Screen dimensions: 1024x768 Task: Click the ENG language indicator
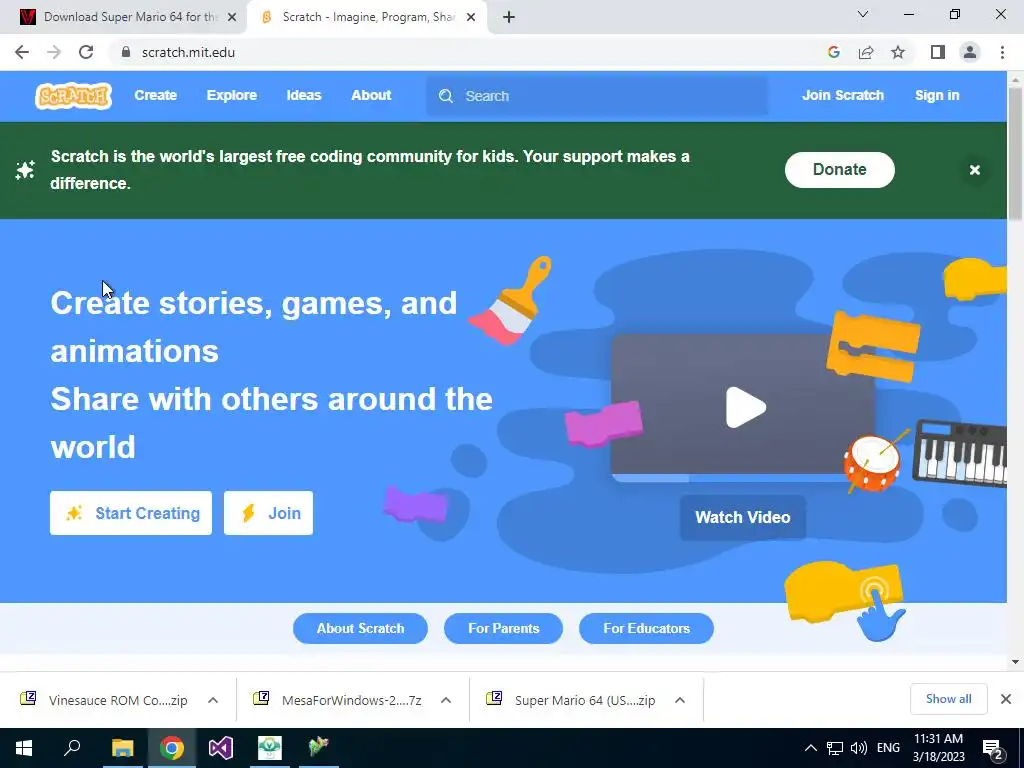coord(888,748)
